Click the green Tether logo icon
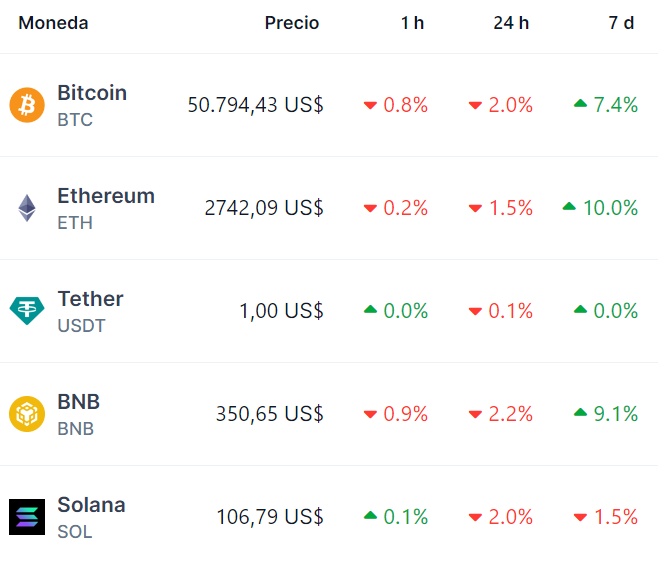This screenshot has height=561, width=666. [x=27, y=311]
